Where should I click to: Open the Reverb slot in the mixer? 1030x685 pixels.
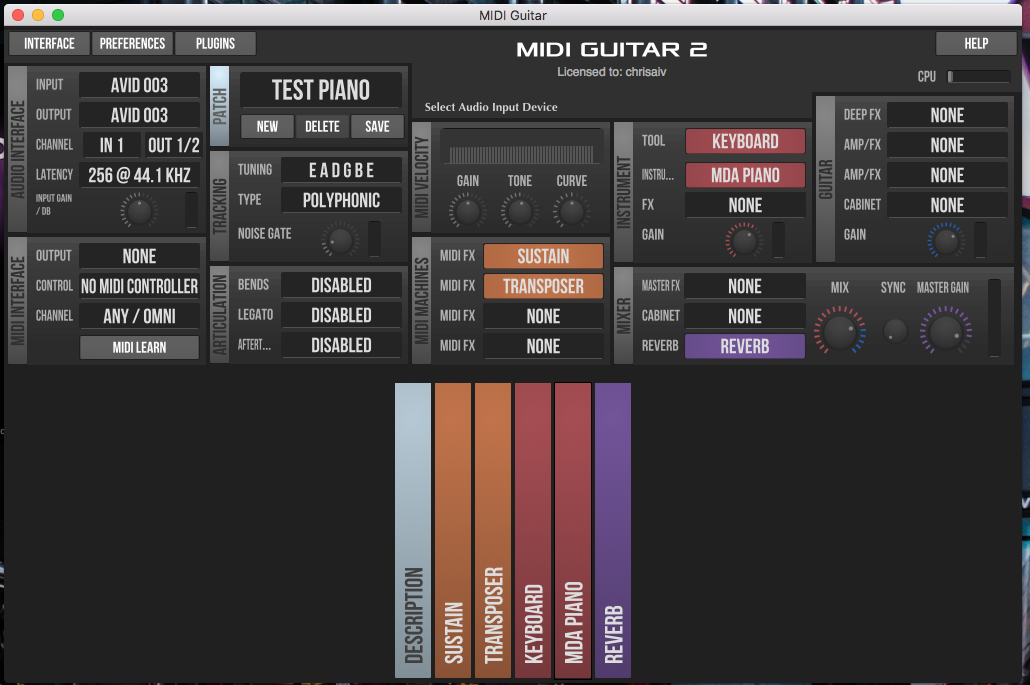pos(744,346)
